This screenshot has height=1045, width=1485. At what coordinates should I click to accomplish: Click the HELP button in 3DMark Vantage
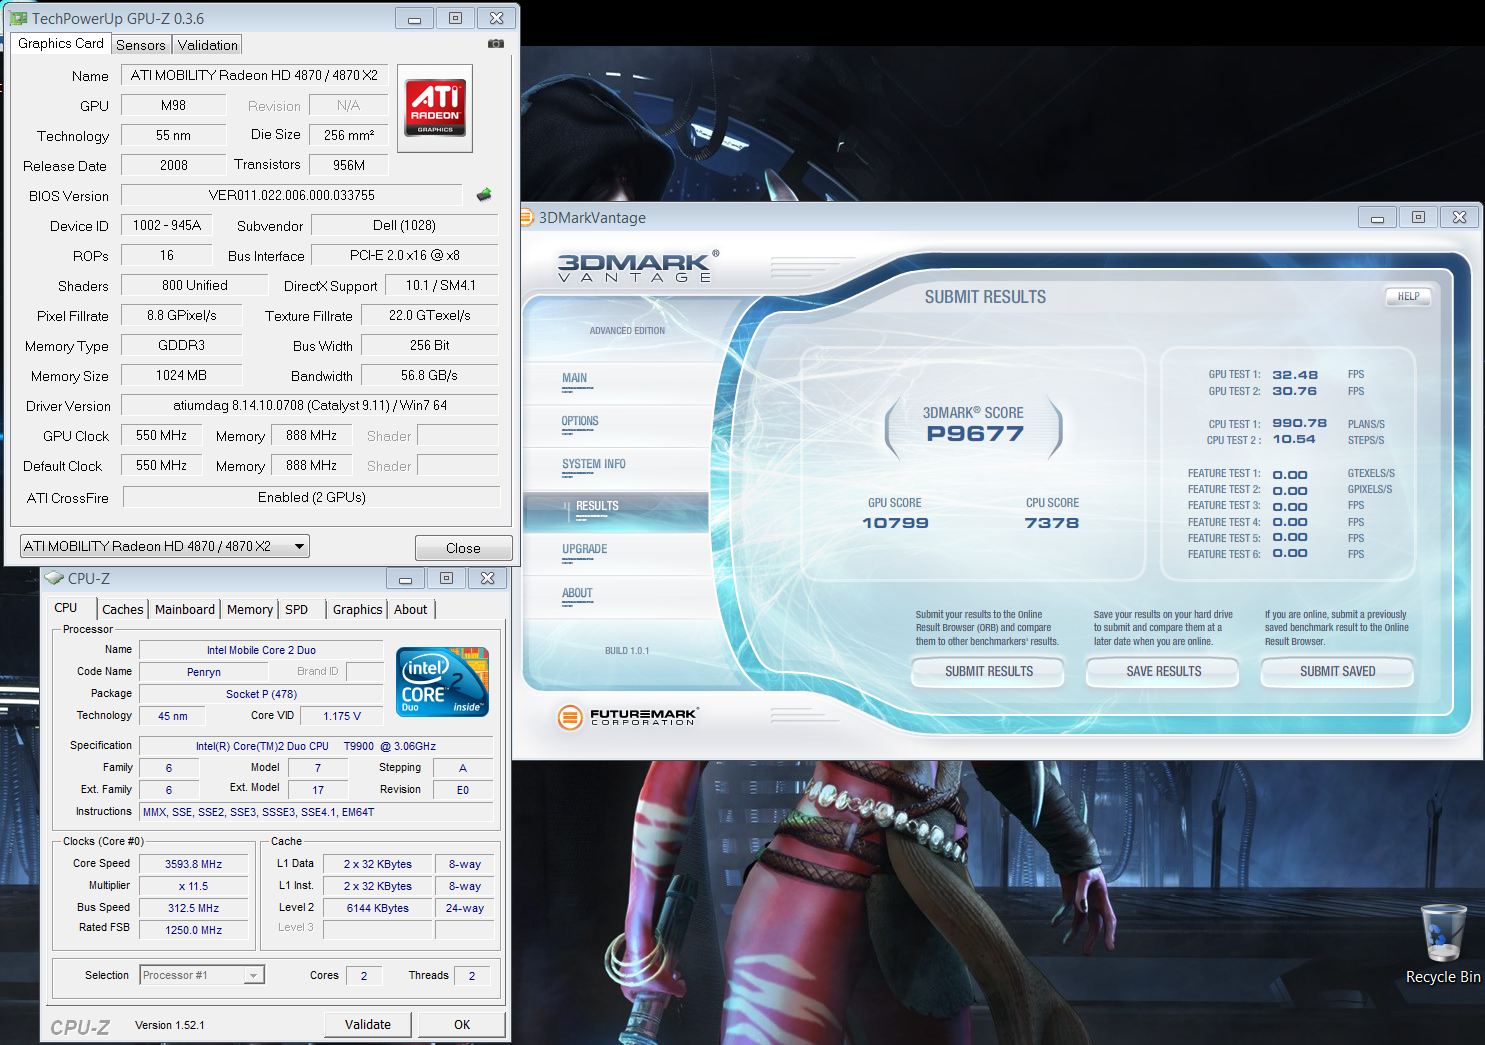click(x=1408, y=297)
